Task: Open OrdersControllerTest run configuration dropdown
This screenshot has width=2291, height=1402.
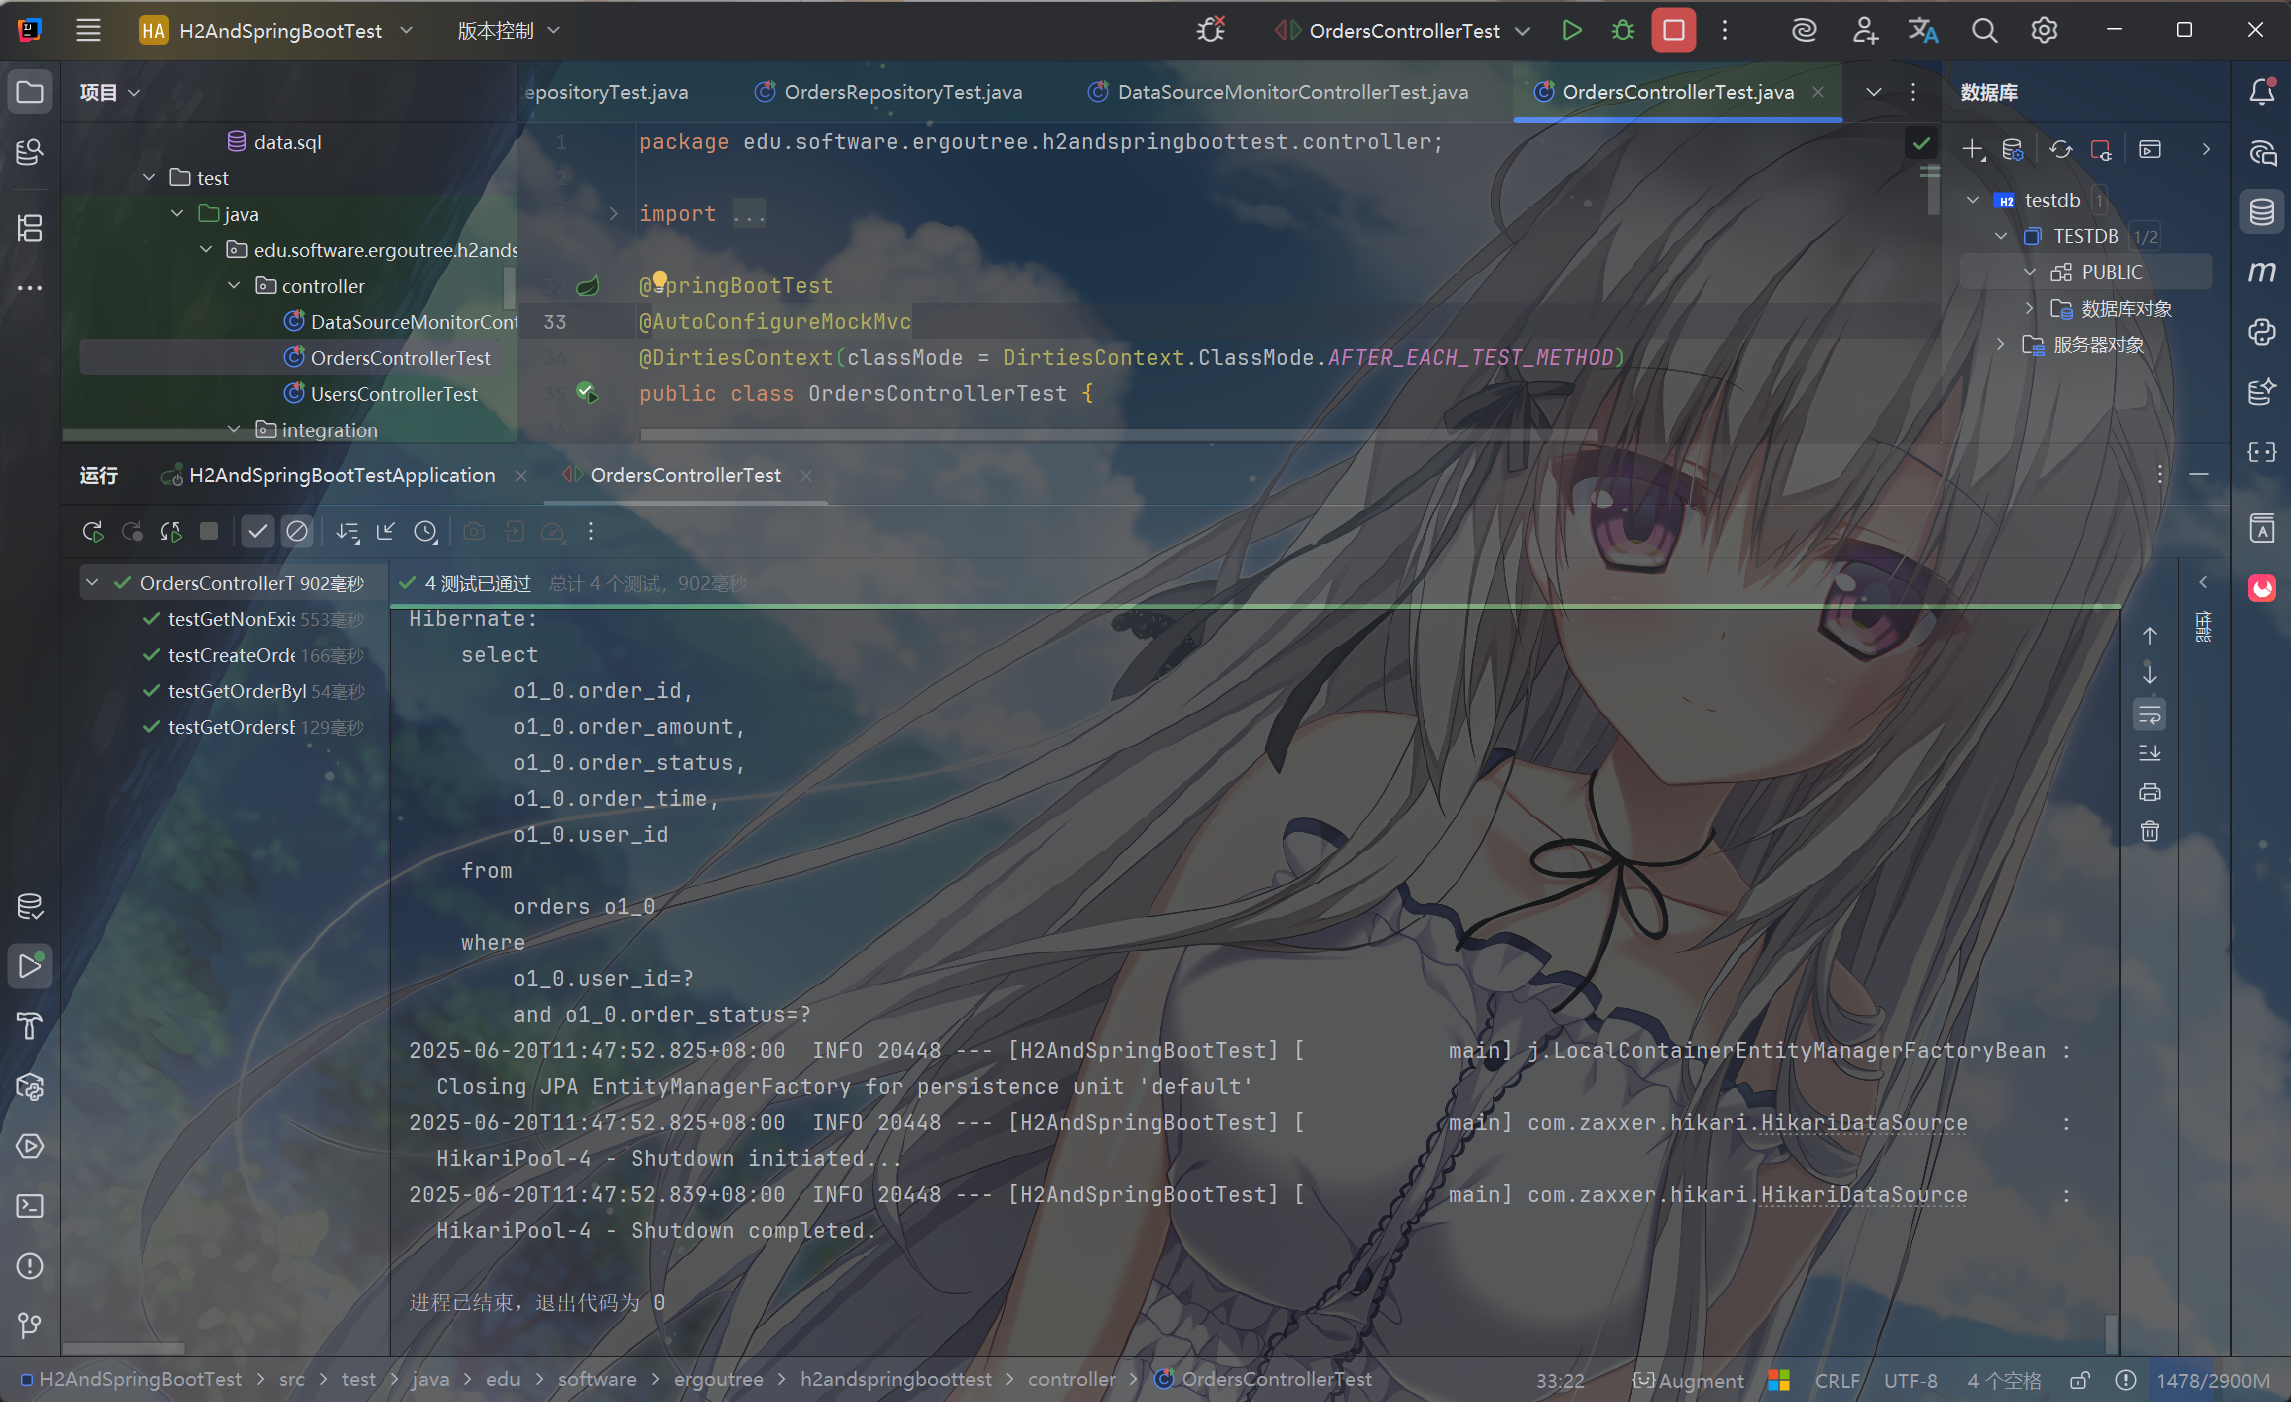Action: pos(1402,31)
